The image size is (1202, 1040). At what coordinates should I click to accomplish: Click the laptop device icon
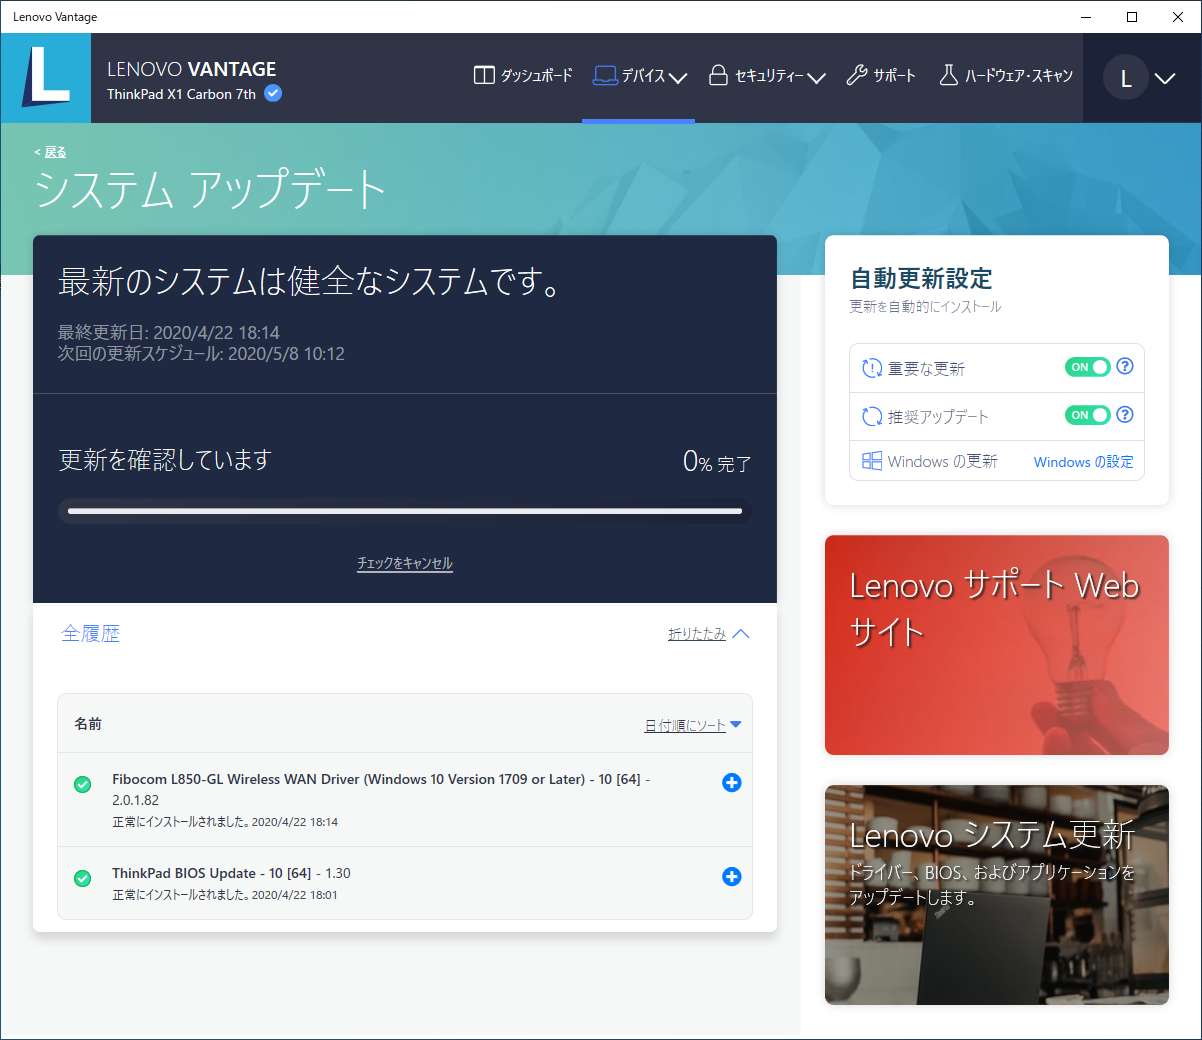605,76
